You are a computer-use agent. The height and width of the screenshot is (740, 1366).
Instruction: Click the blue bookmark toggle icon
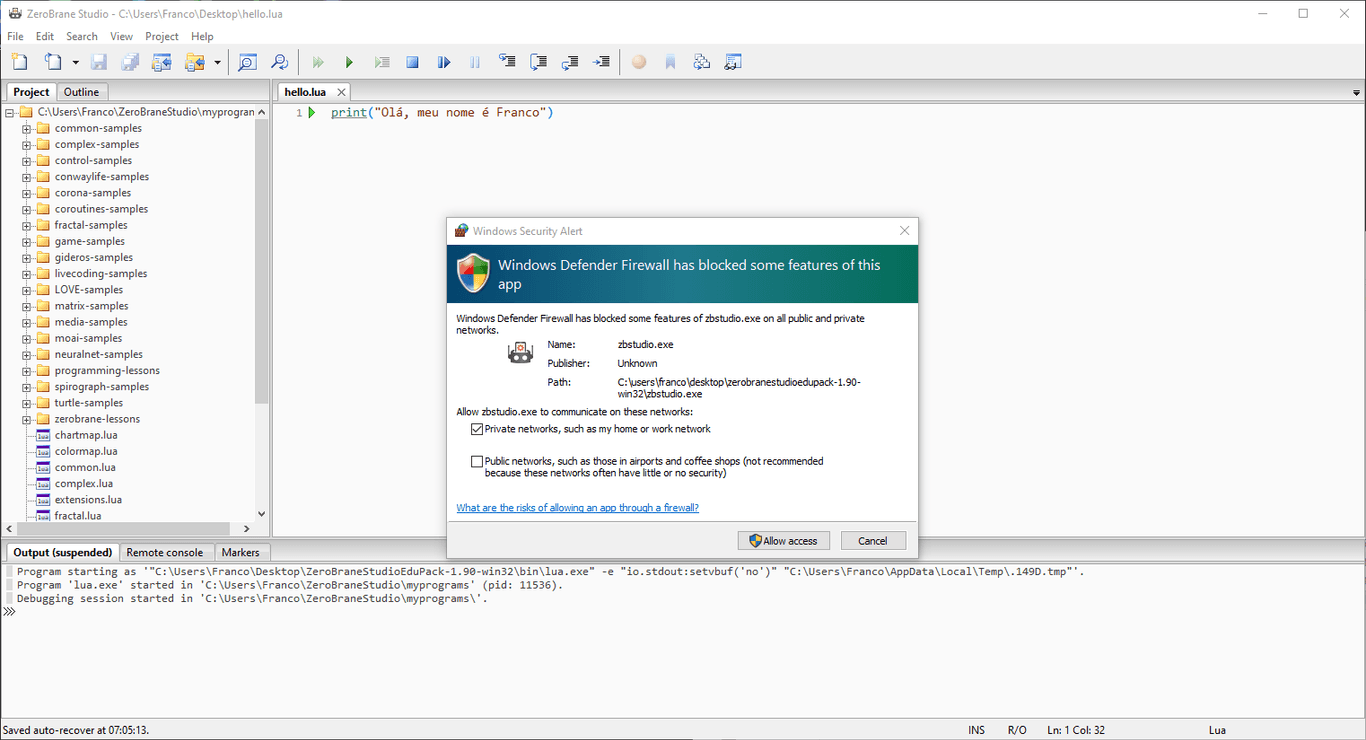pyautogui.click(x=670, y=61)
